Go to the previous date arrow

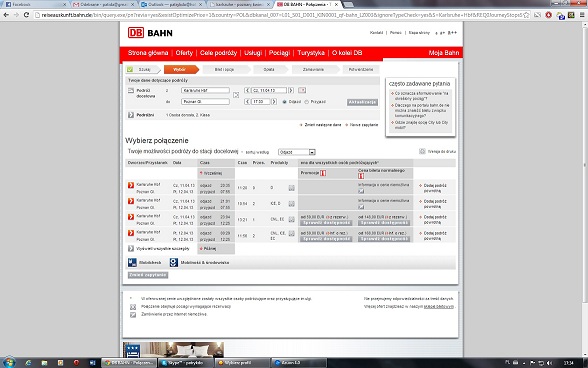tap(247, 90)
